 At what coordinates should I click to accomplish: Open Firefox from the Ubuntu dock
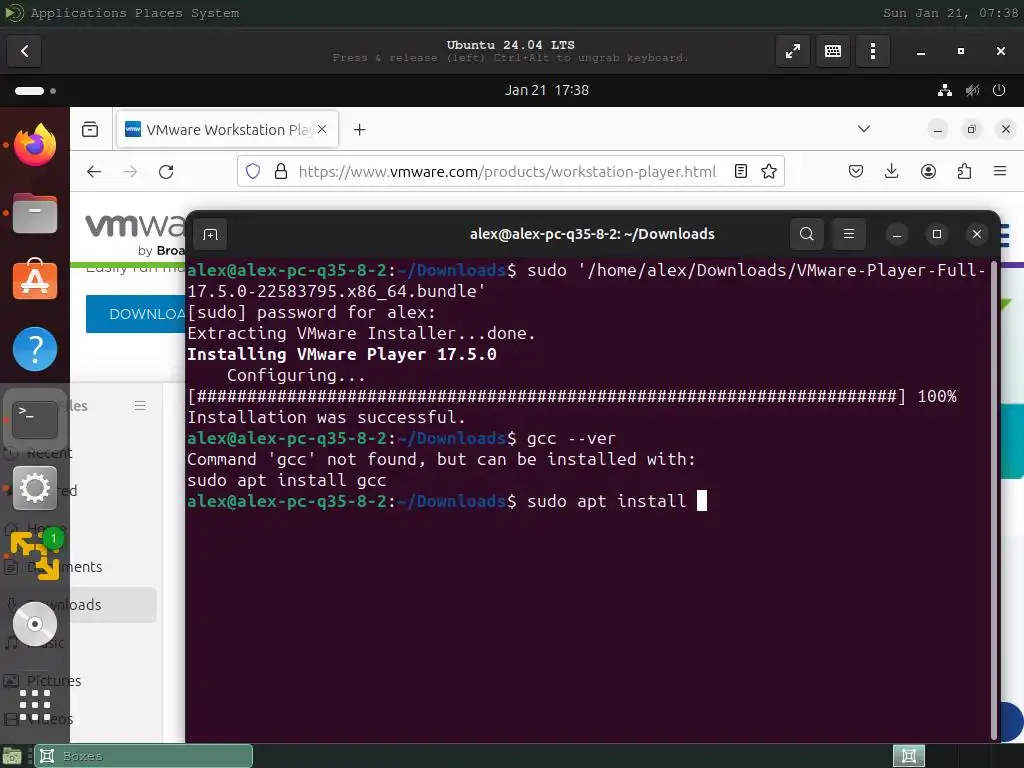pyautogui.click(x=35, y=145)
